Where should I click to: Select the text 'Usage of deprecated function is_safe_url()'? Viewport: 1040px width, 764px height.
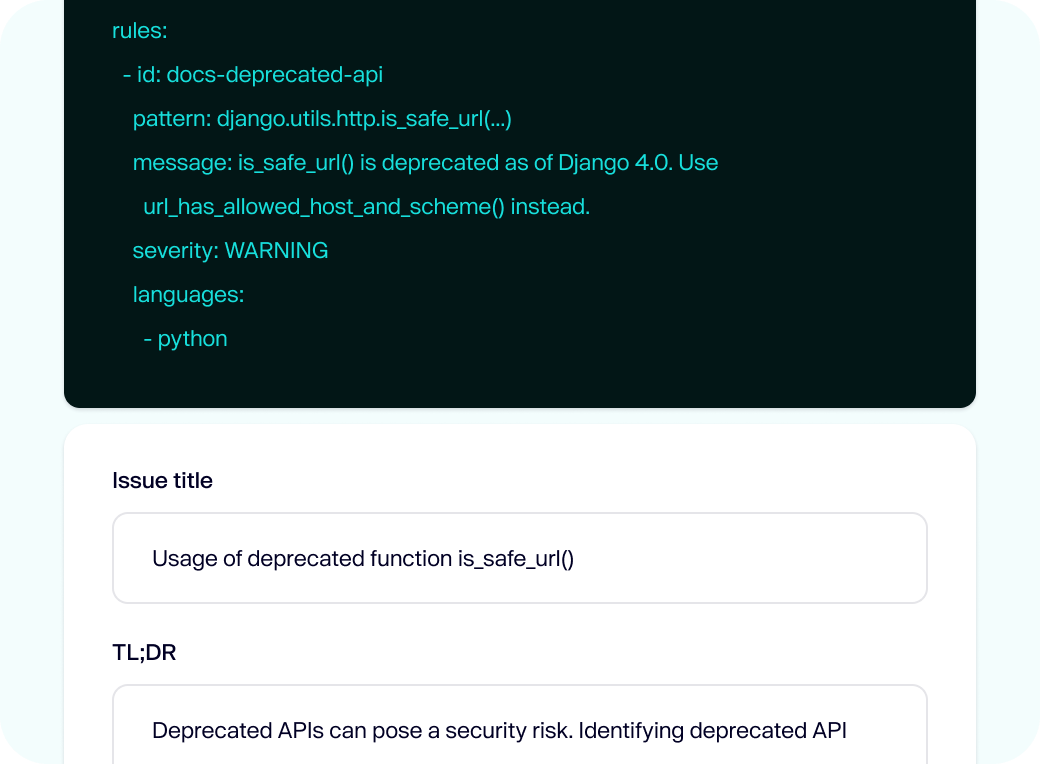click(362, 559)
